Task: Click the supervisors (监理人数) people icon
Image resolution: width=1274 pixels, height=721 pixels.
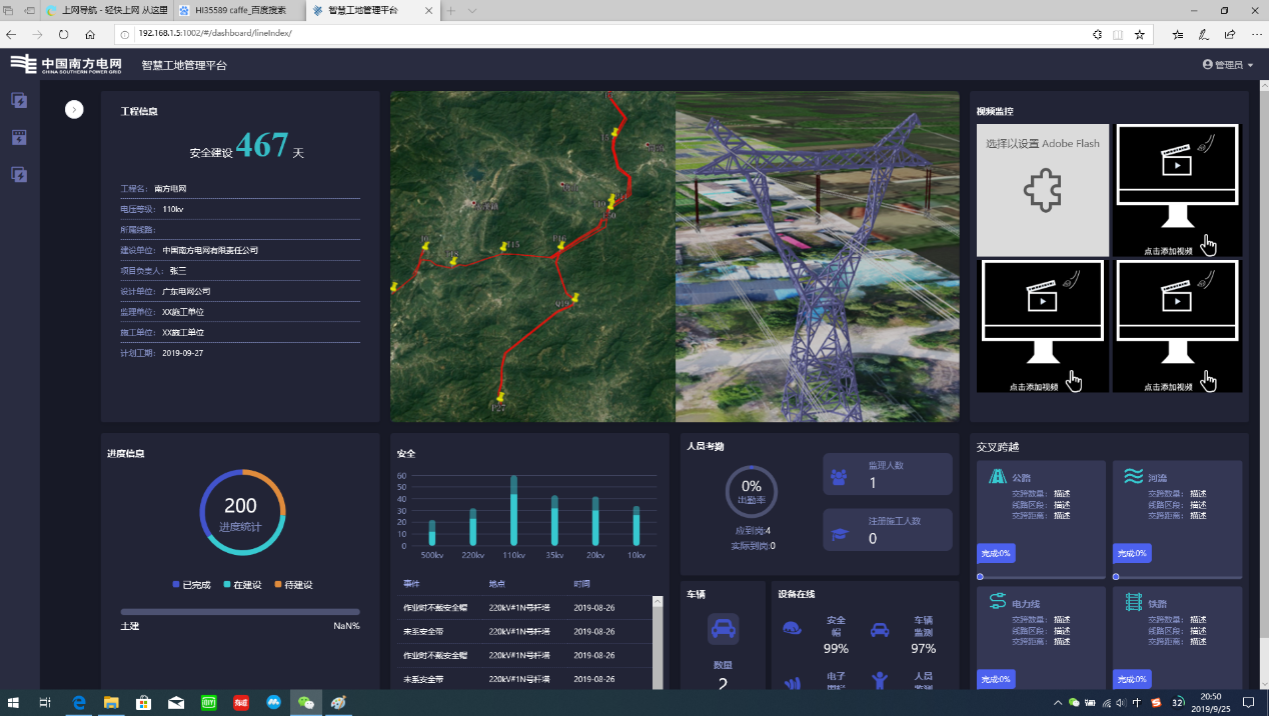Action: coord(839,477)
